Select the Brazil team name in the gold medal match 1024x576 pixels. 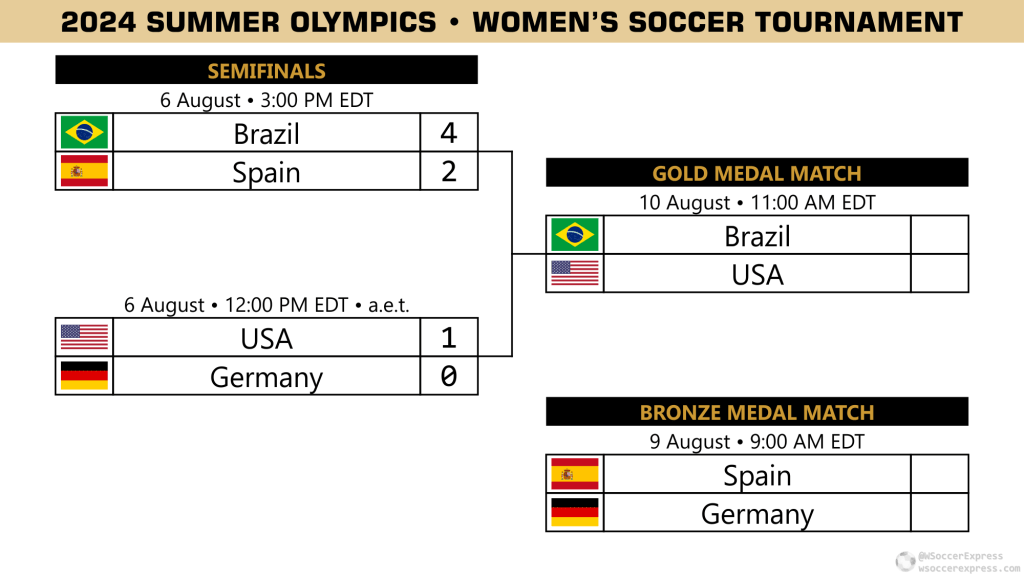tap(757, 236)
